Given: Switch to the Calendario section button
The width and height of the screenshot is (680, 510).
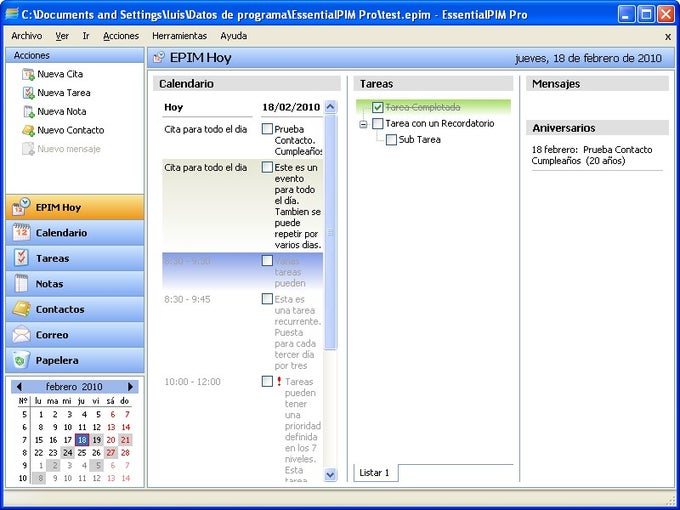Looking at the screenshot, I should [x=75, y=232].
